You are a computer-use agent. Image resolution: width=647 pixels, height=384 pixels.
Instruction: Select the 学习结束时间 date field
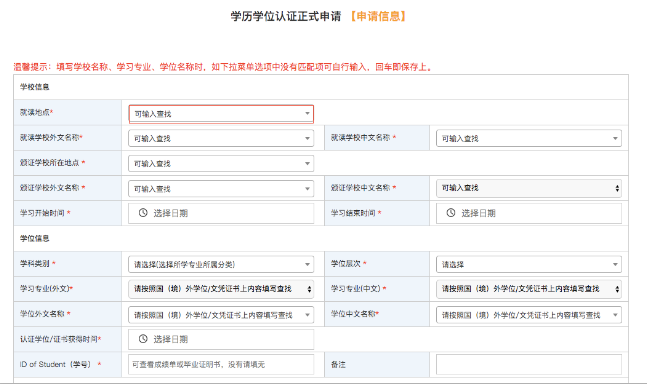(529, 213)
